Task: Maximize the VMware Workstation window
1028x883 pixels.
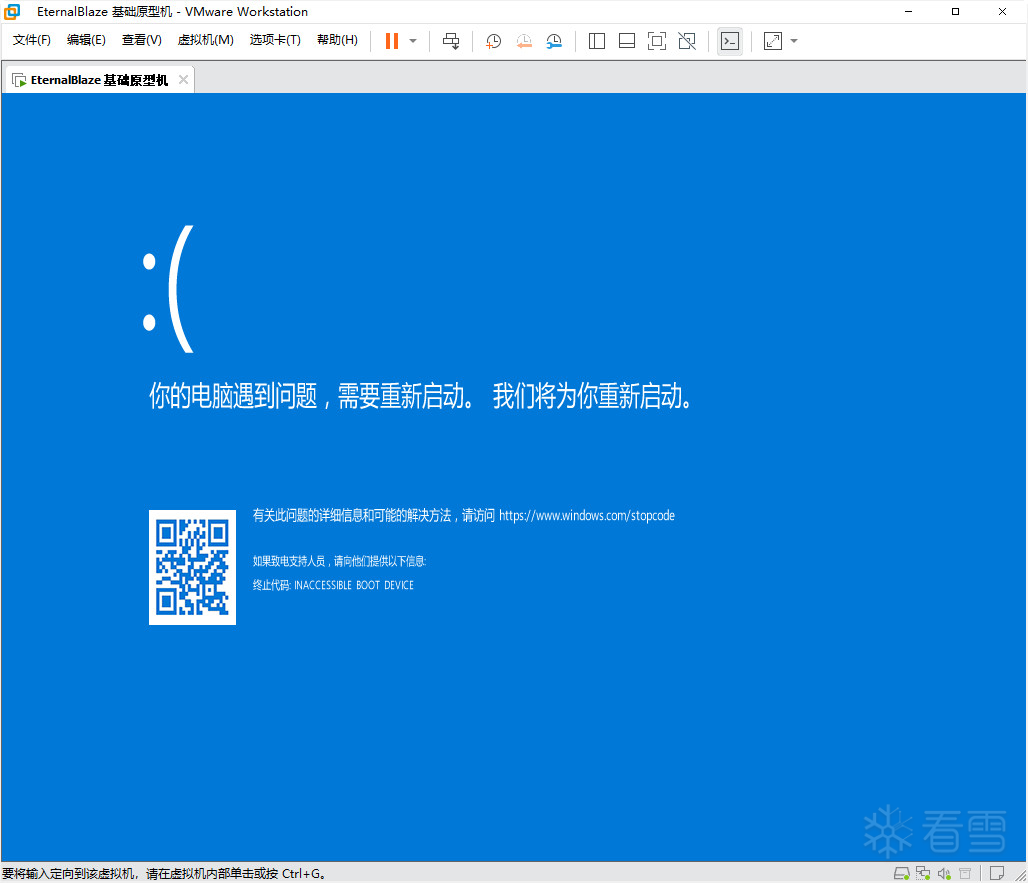Action: coord(955,12)
